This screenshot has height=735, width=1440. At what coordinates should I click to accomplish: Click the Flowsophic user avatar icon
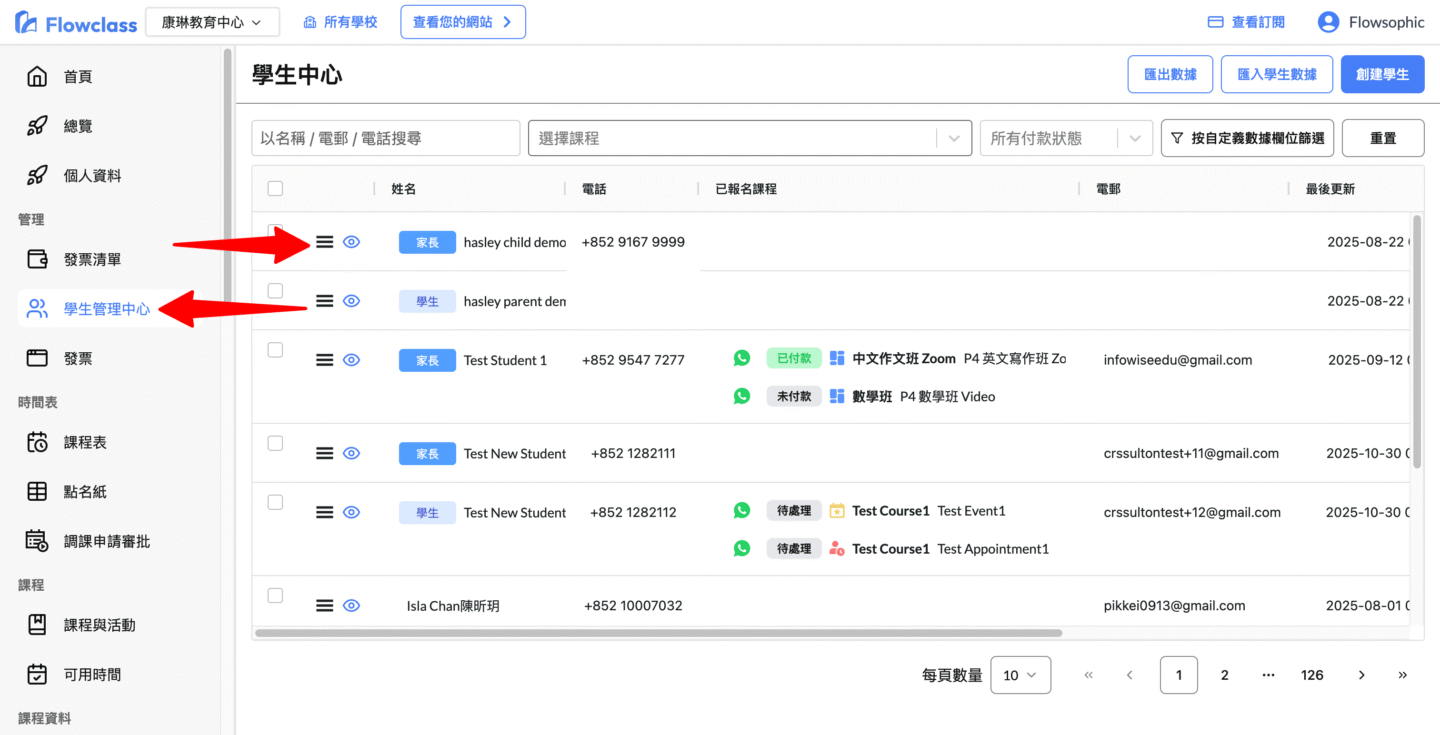[1328, 22]
